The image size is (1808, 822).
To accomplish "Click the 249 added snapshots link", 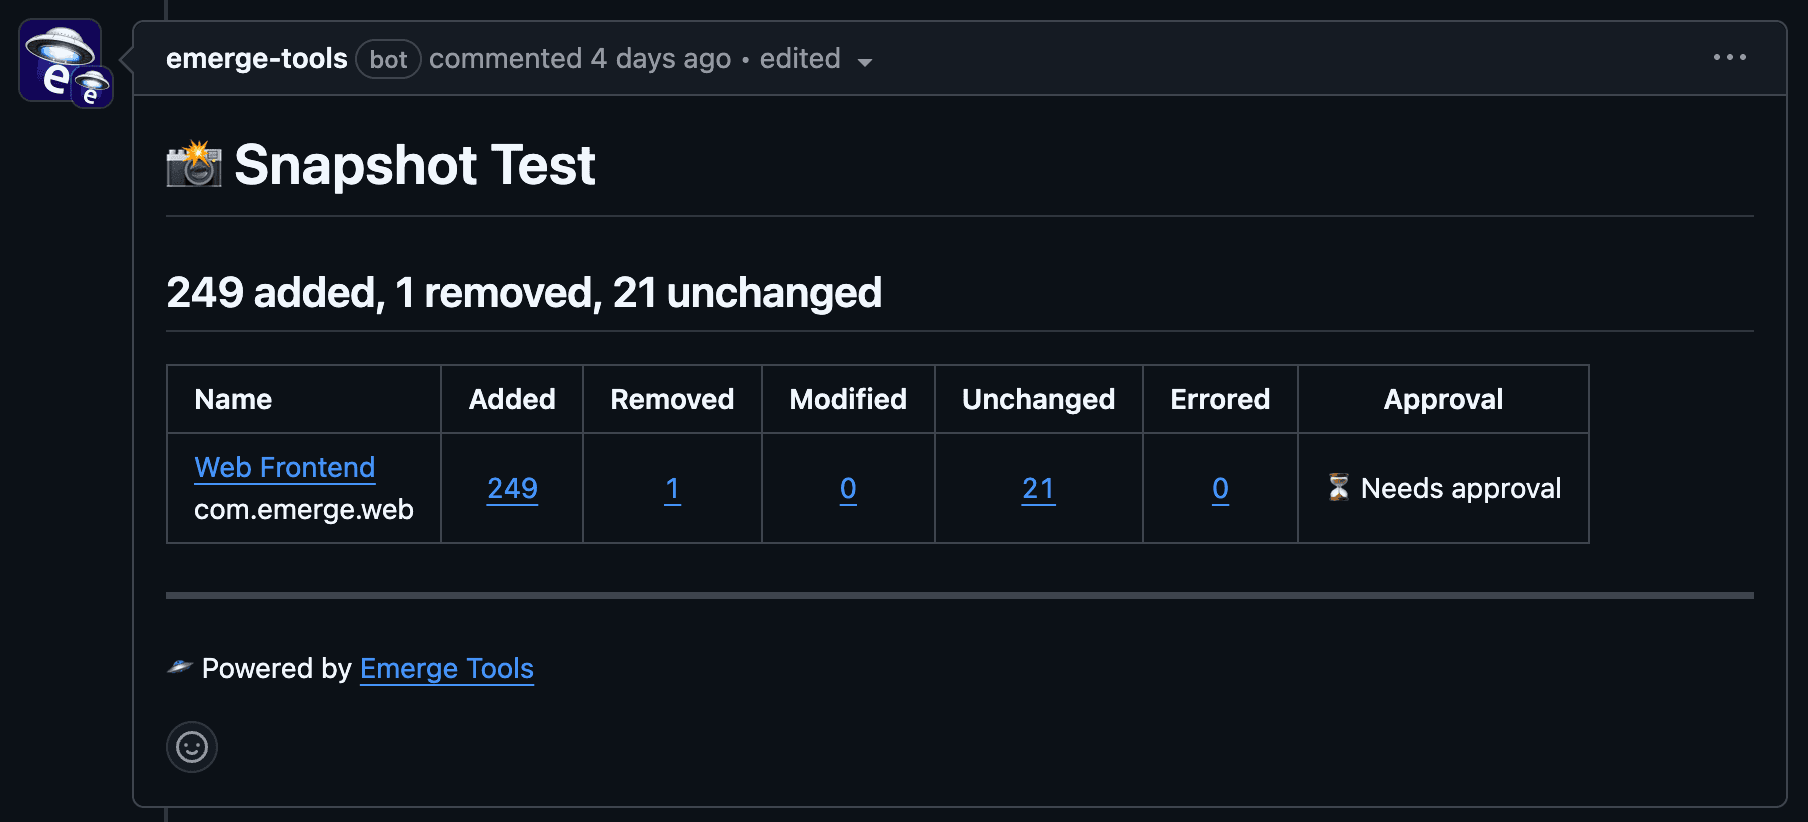I will point(511,488).
